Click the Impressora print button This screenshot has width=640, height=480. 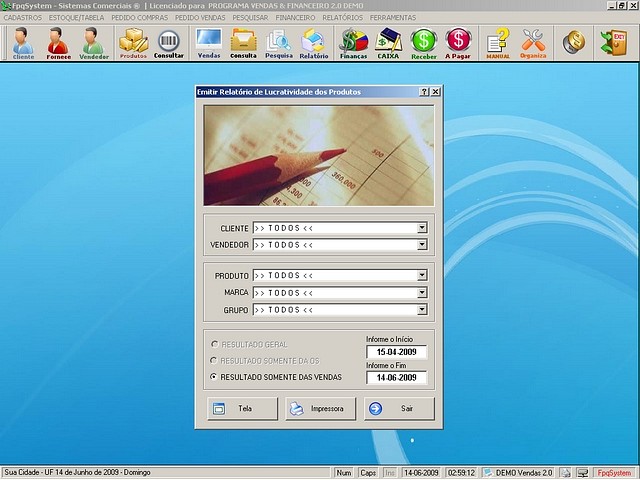coord(321,408)
